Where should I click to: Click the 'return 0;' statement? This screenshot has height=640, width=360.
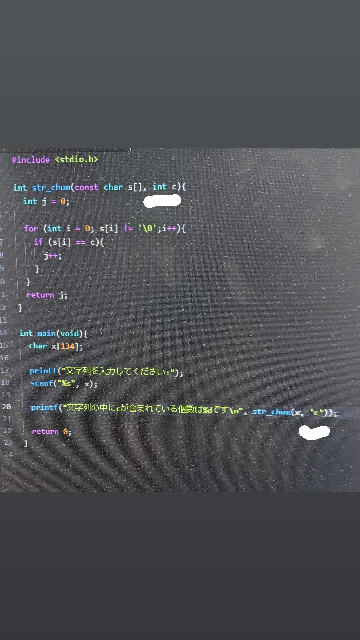point(51,431)
